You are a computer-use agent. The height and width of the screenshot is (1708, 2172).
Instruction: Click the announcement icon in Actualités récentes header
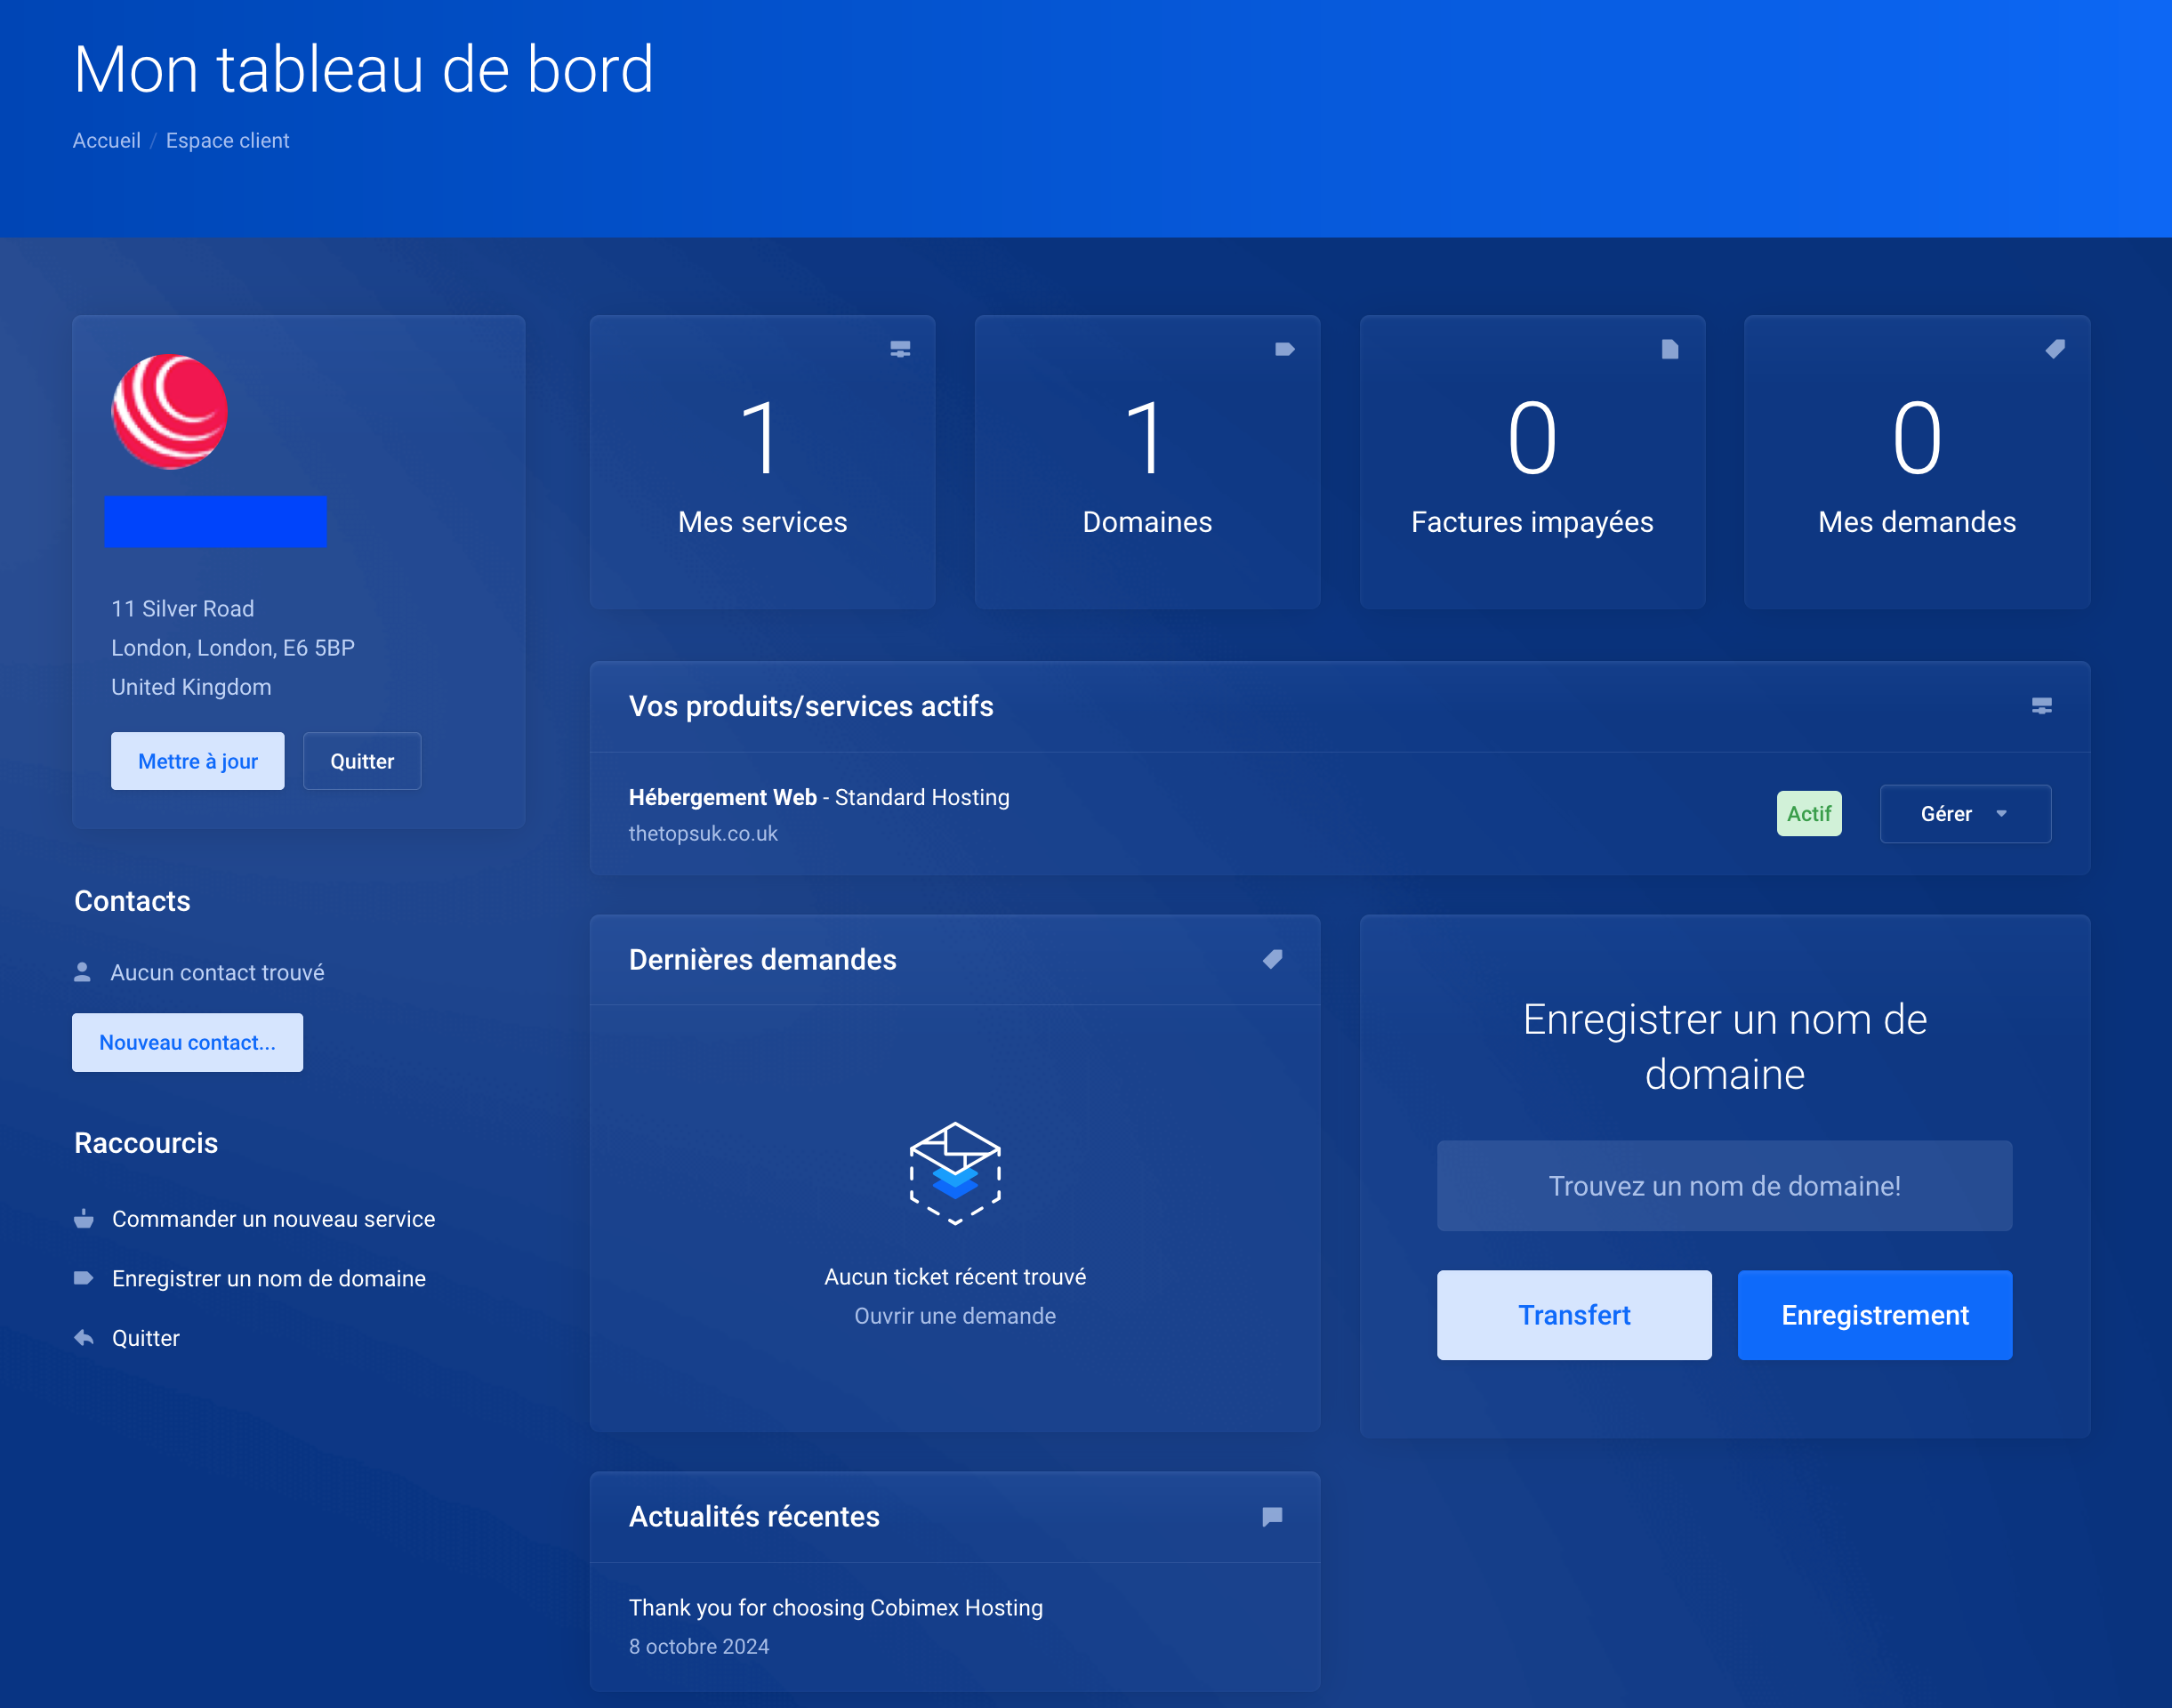coord(1273,1517)
